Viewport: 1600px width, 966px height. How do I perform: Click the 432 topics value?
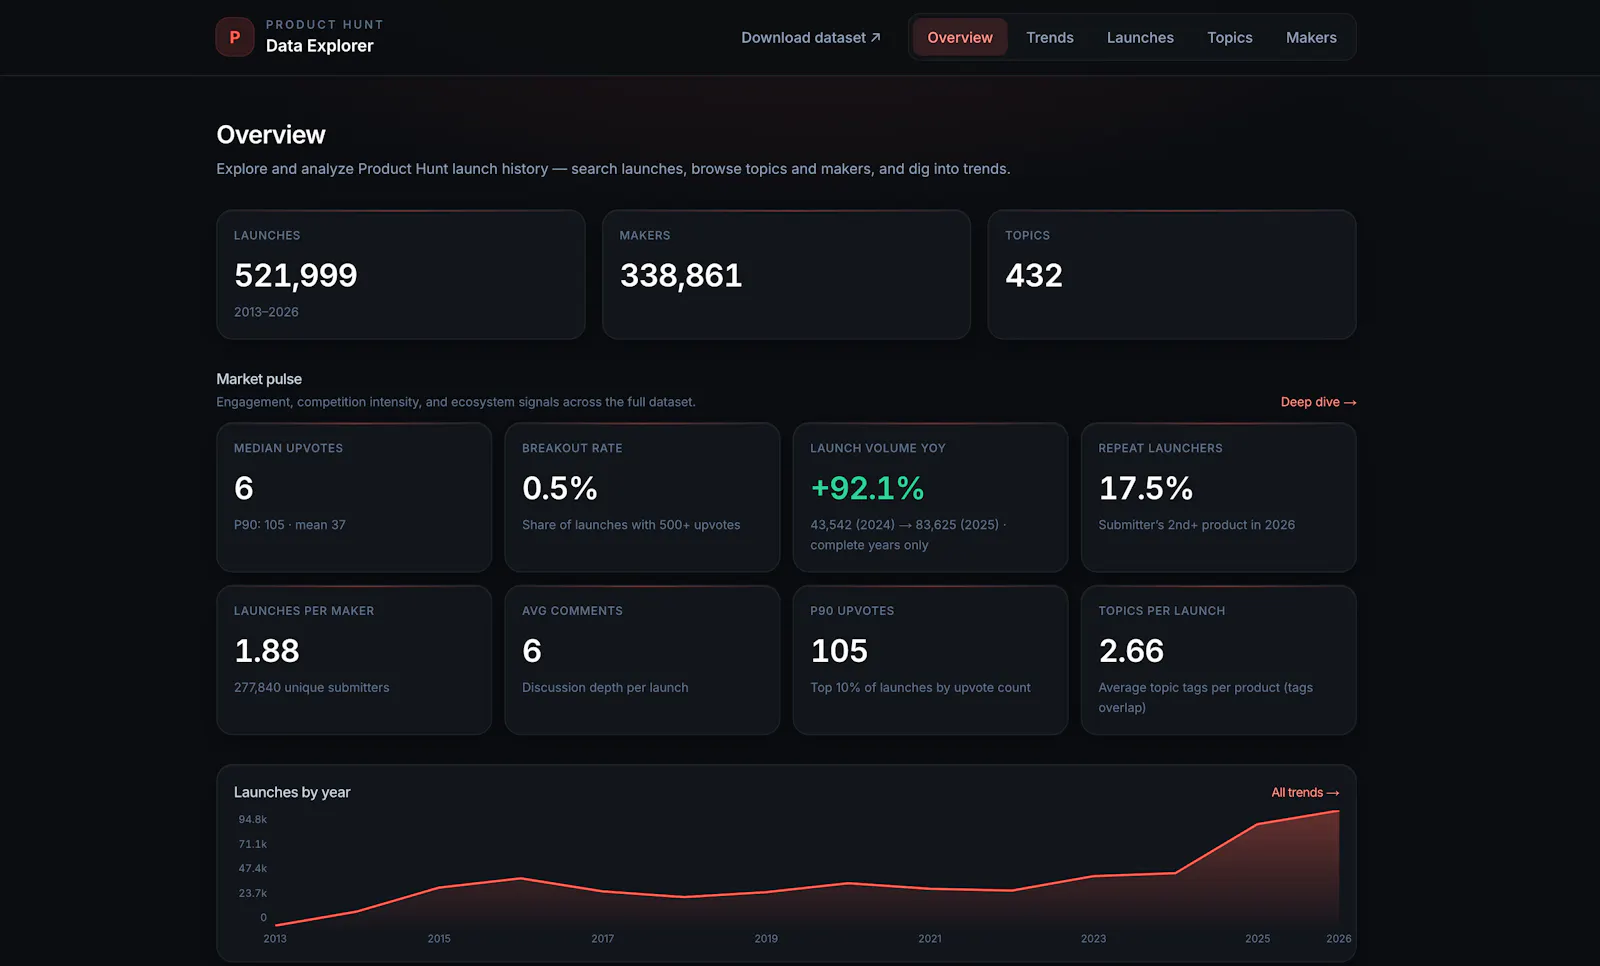(1034, 275)
